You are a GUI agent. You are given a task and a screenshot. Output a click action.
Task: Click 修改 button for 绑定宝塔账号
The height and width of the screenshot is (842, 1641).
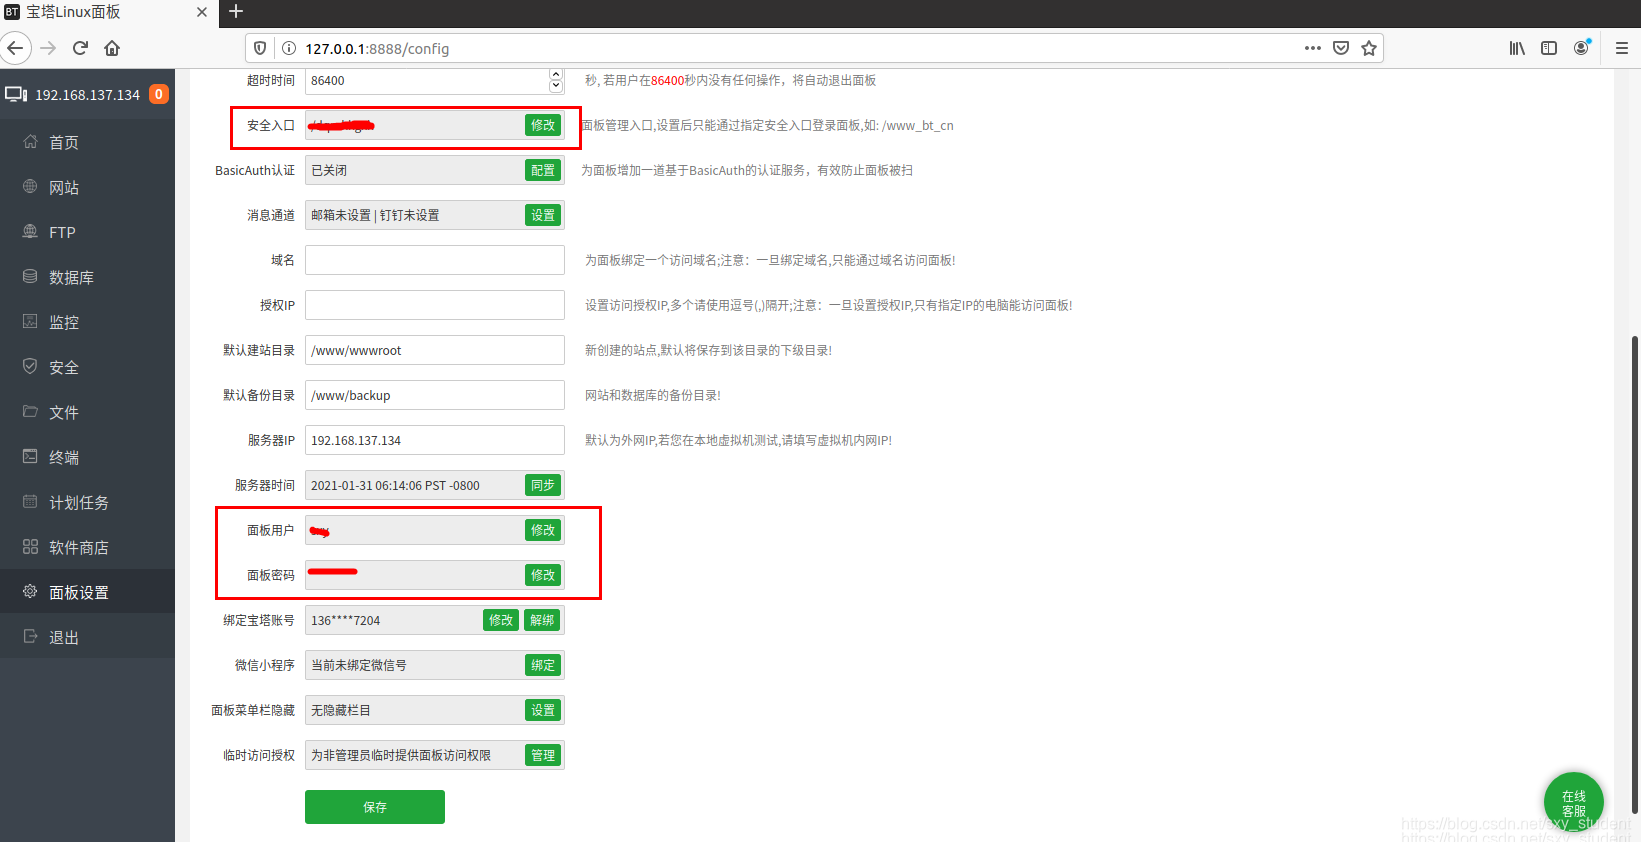point(501,620)
